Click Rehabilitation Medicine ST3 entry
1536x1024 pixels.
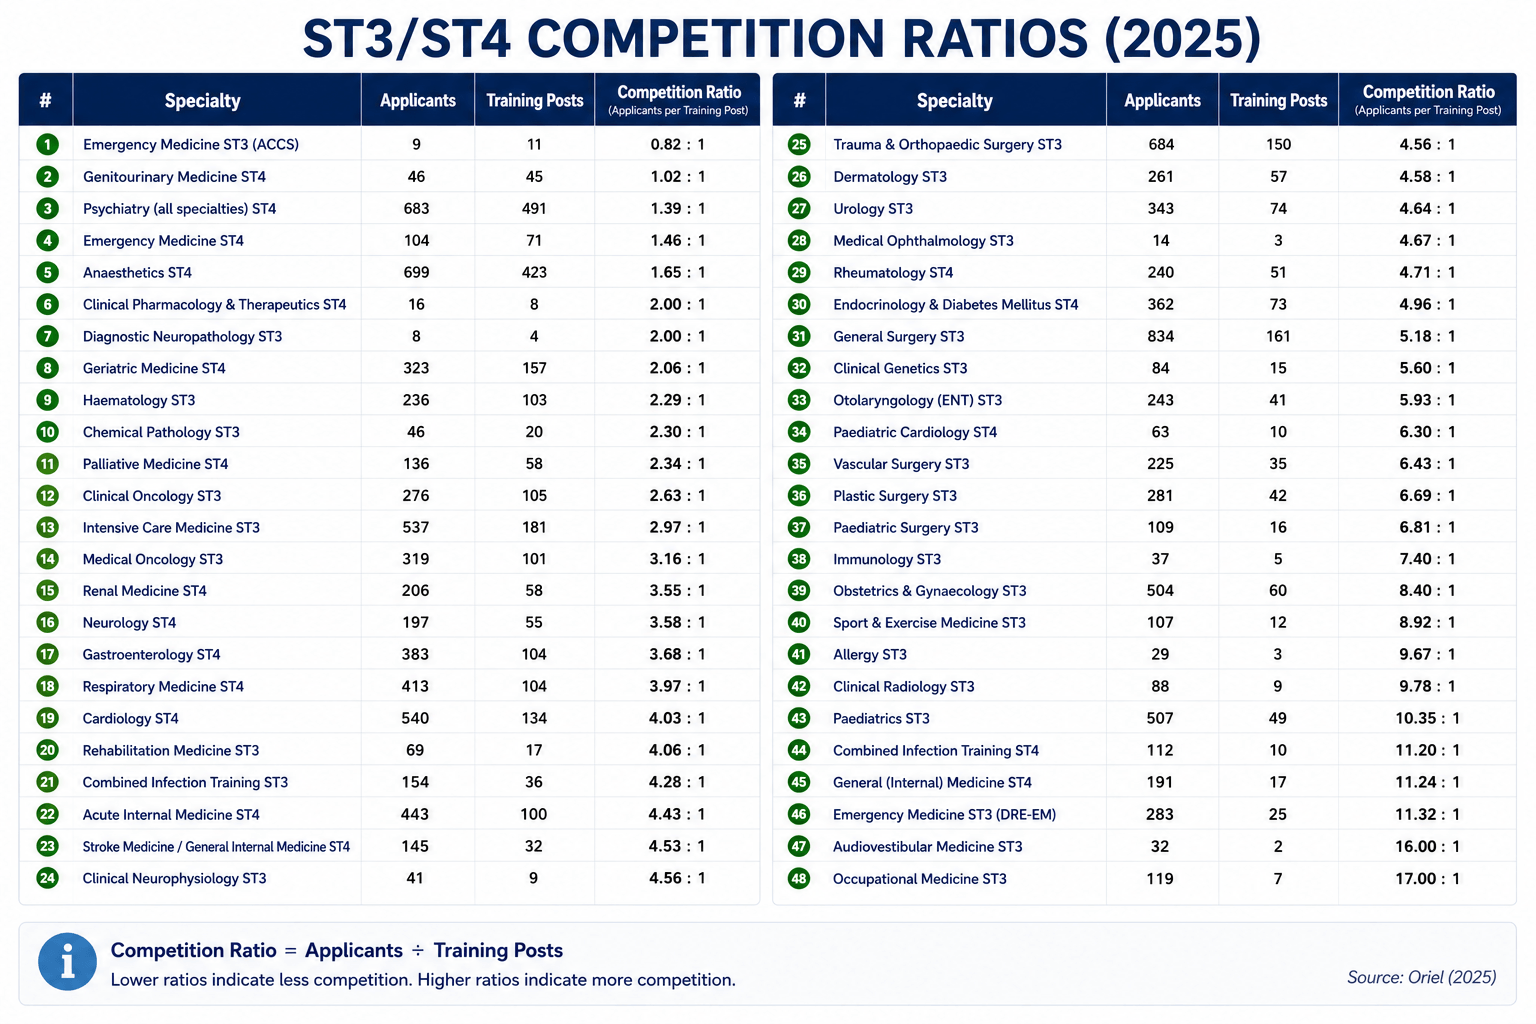pyautogui.click(x=171, y=751)
